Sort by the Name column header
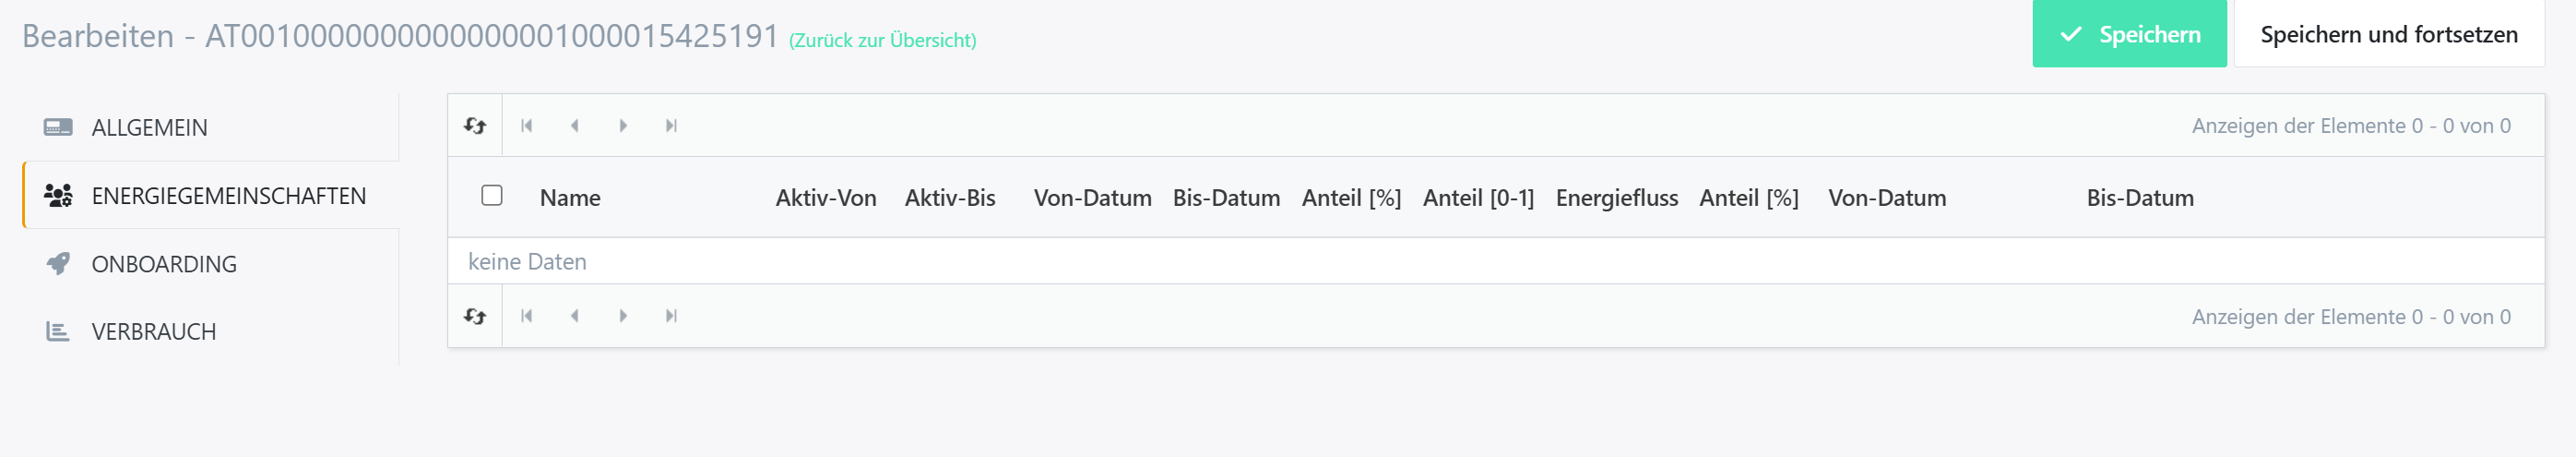Screen dimensions: 2576x457 pyautogui.click(x=570, y=198)
